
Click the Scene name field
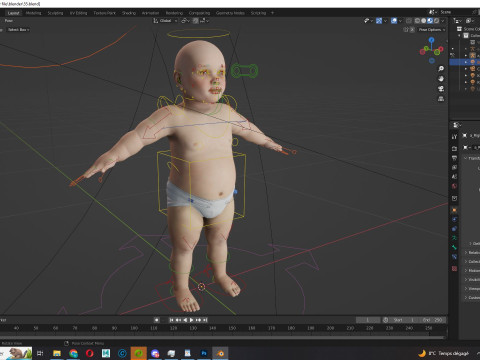pyautogui.click(x=455, y=12)
